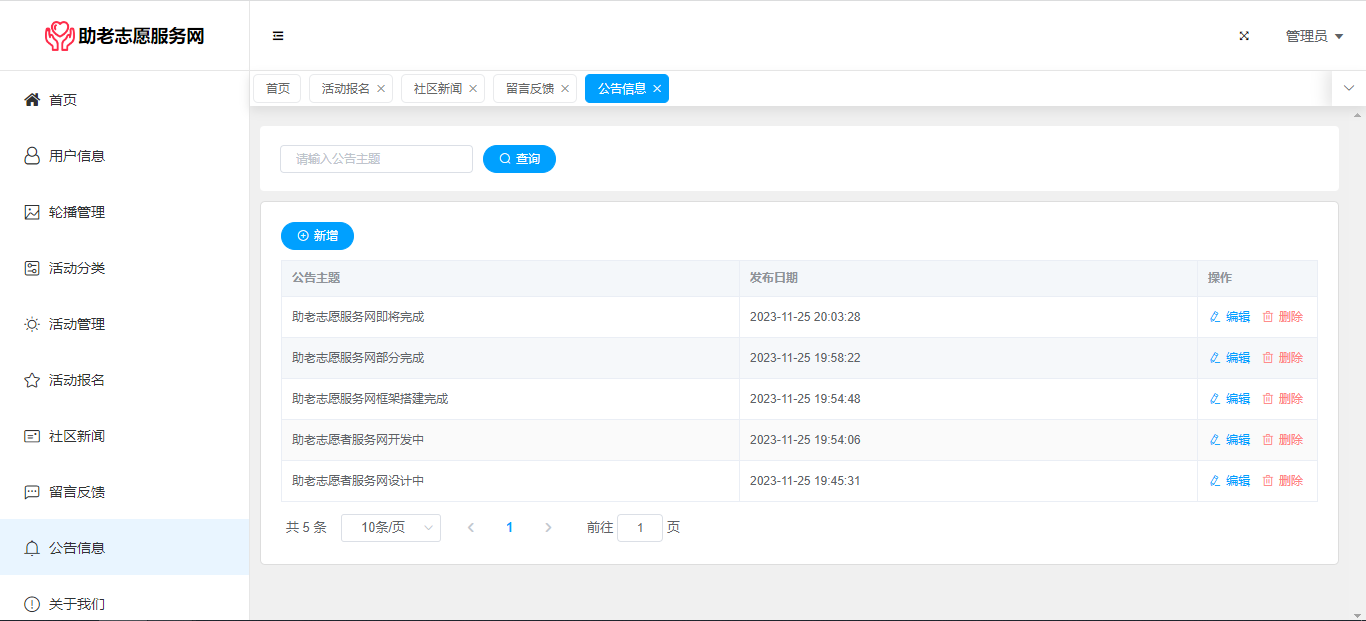Toggle fullscreen using the expand icon

(x=1244, y=36)
